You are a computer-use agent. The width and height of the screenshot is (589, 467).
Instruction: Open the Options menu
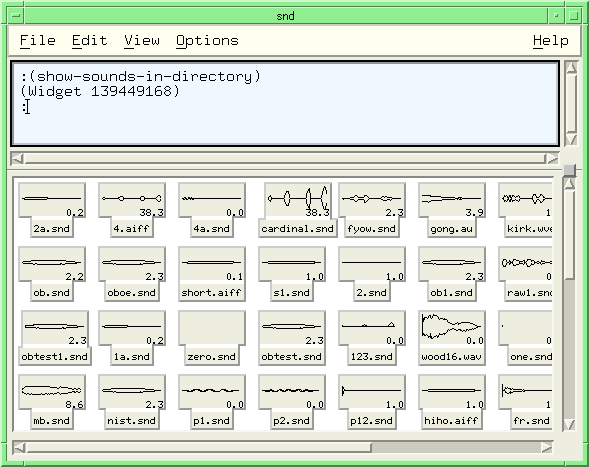207,41
